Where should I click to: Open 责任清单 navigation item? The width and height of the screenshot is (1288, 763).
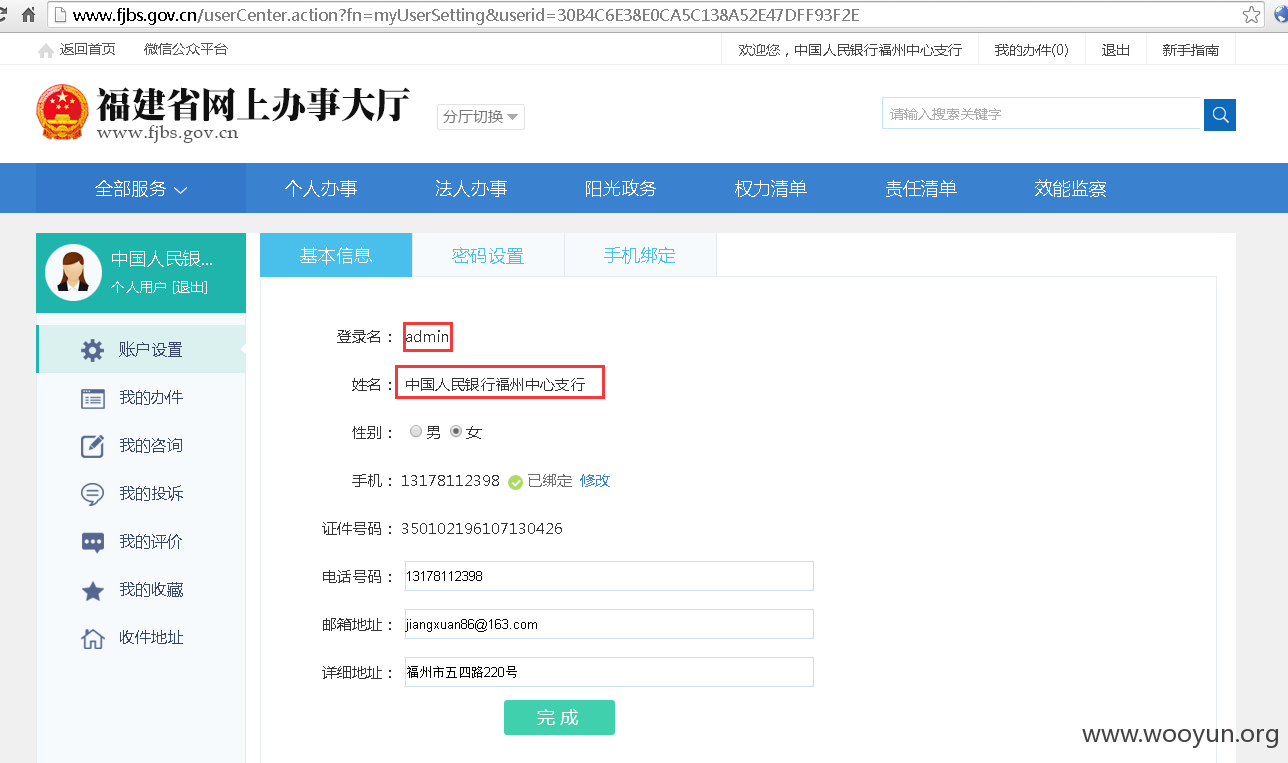click(921, 188)
